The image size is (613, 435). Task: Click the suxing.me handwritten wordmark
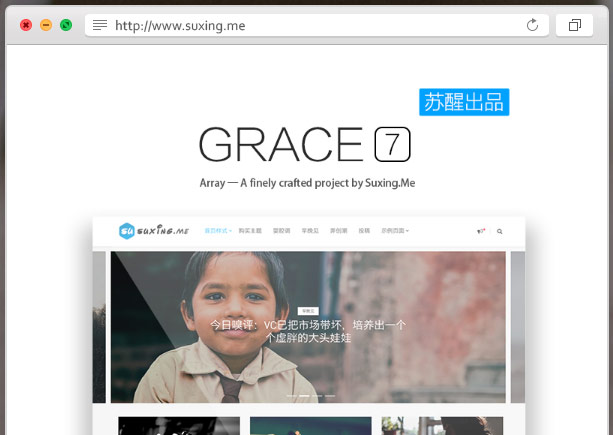(163, 231)
